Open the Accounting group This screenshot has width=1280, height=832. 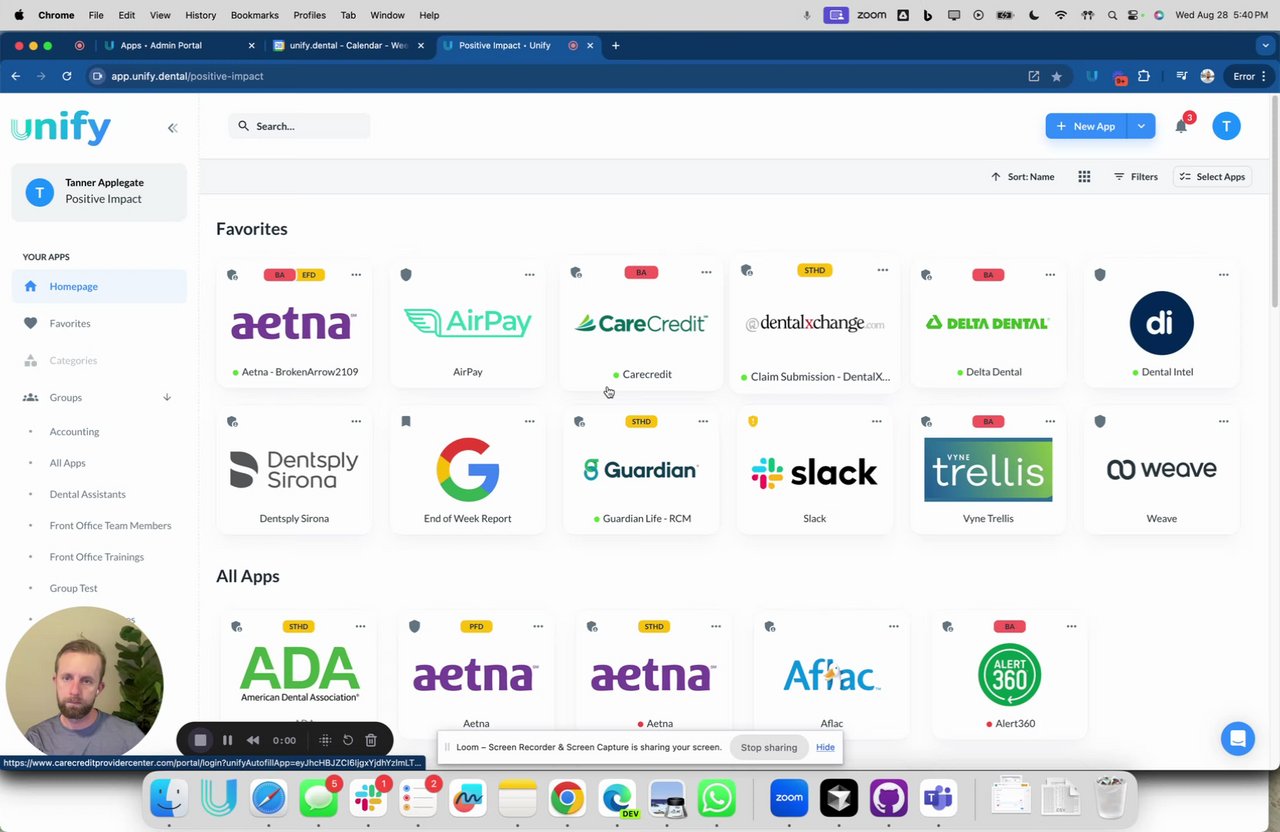74,432
